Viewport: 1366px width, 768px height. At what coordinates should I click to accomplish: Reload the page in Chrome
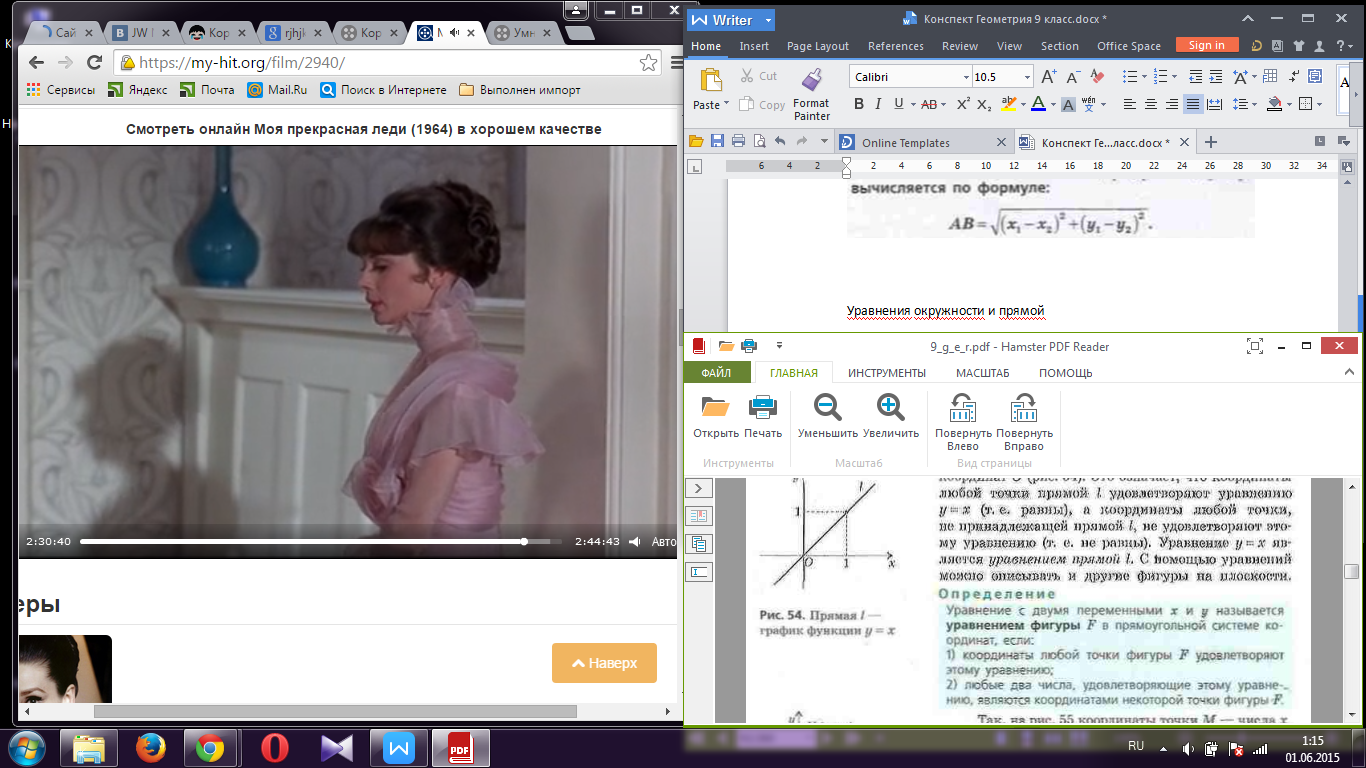tap(94, 62)
